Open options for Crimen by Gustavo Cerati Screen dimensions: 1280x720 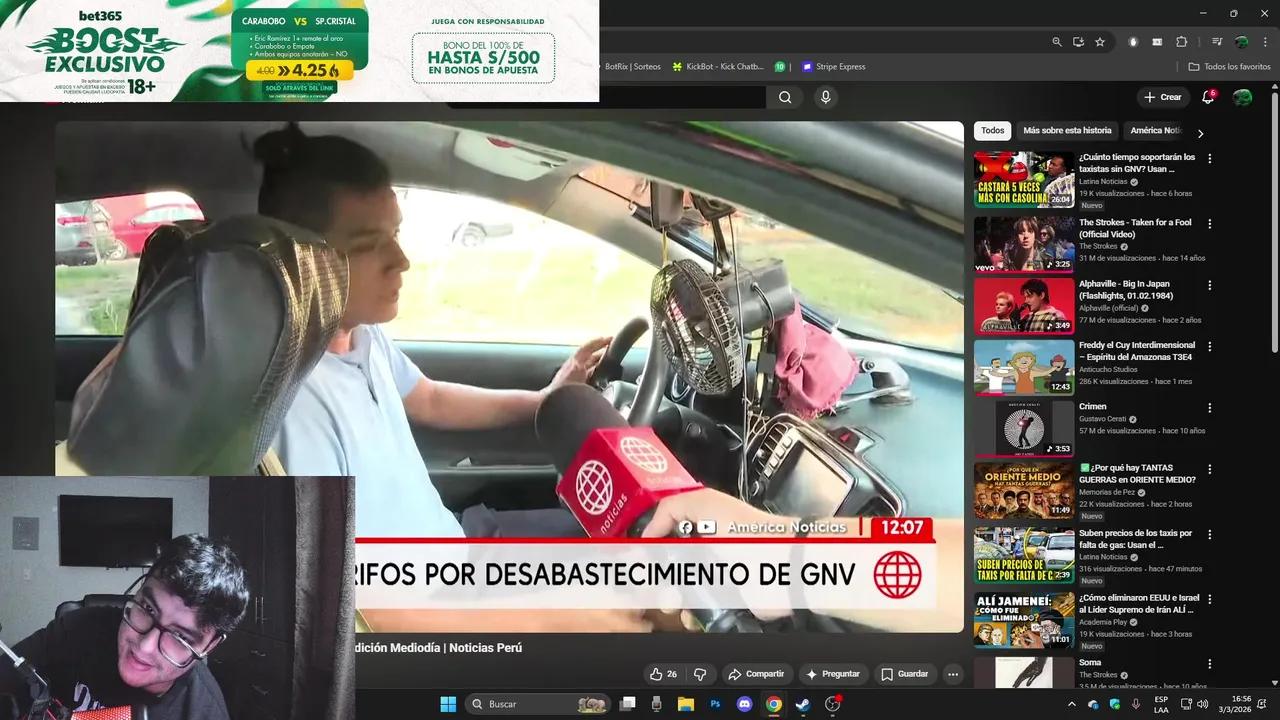[x=1209, y=408]
